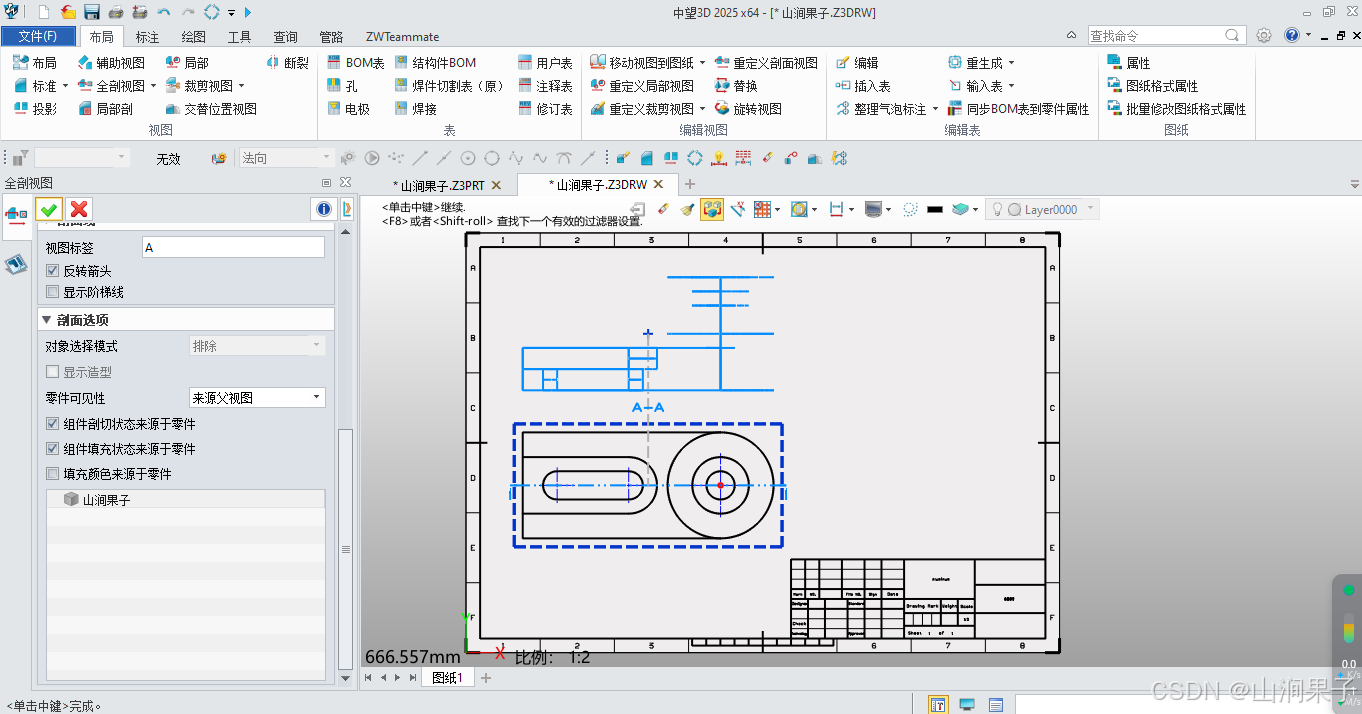Click the 修订表 revision table tool
The image size is (1362, 714).
point(546,109)
